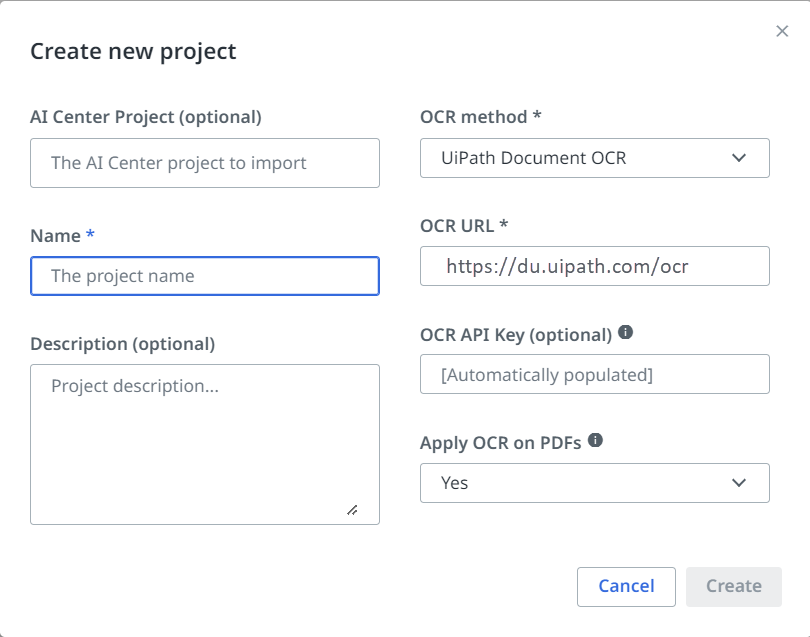810x637 pixels.
Task: Open the UiPath Document OCR combo box
Action: pos(595,158)
